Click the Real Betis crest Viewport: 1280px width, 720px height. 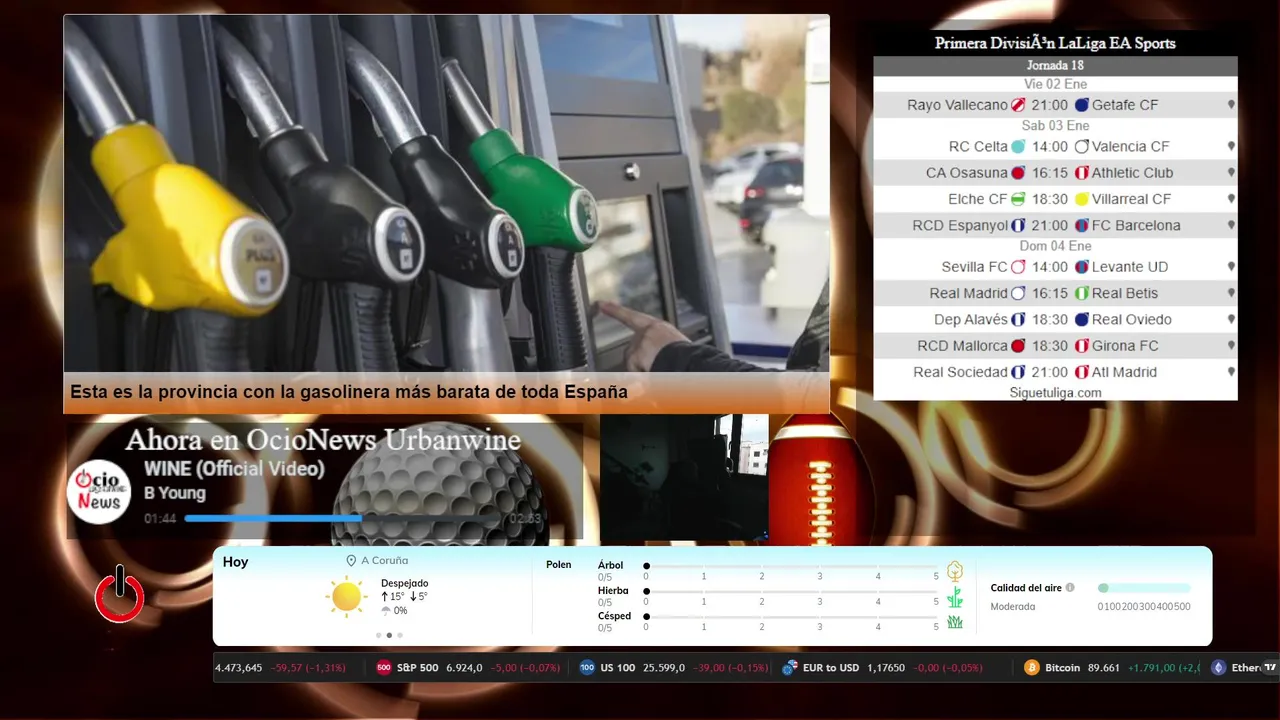pyautogui.click(x=1082, y=293)
